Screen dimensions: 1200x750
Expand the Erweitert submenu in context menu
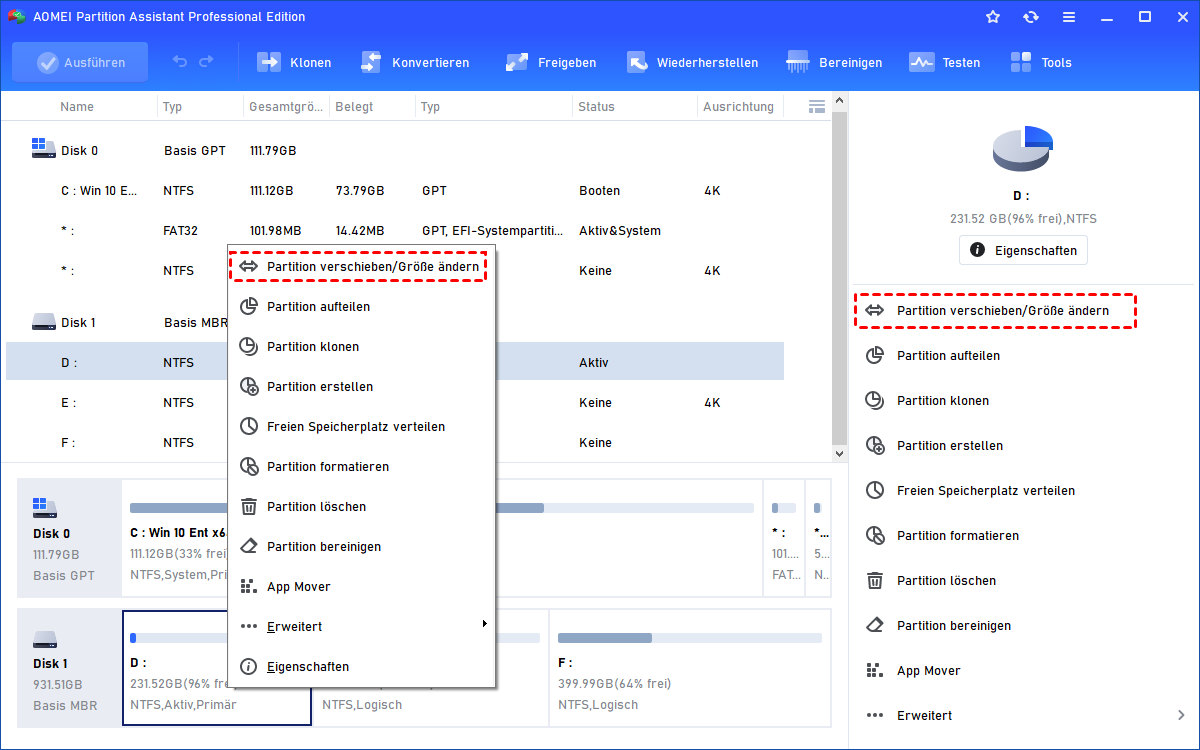(x=361, y=627)
